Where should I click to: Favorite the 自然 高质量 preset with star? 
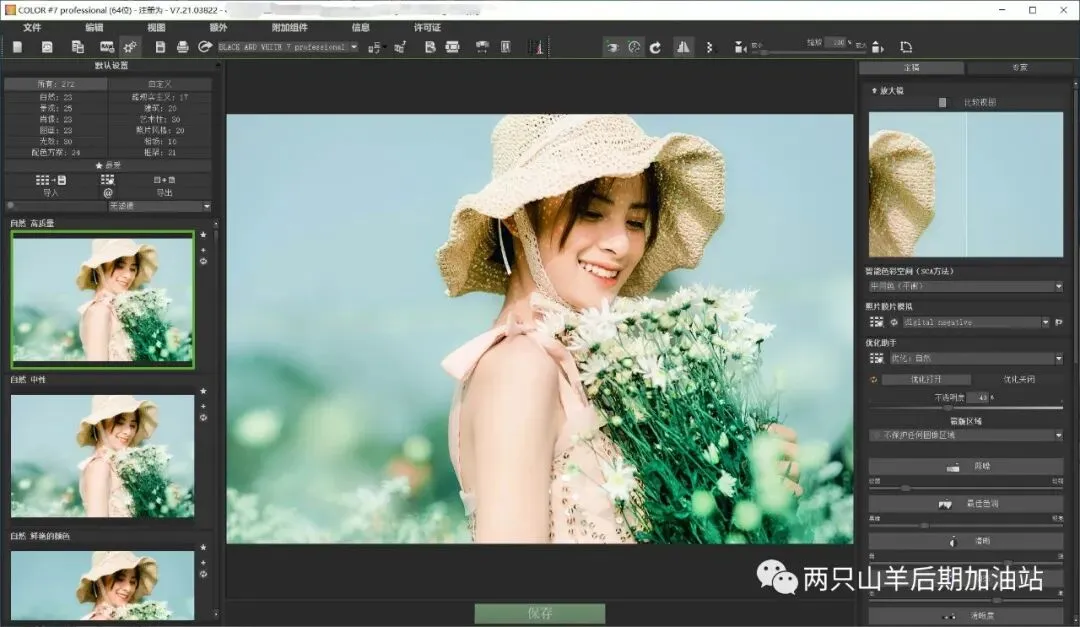(x=203, y=235)
